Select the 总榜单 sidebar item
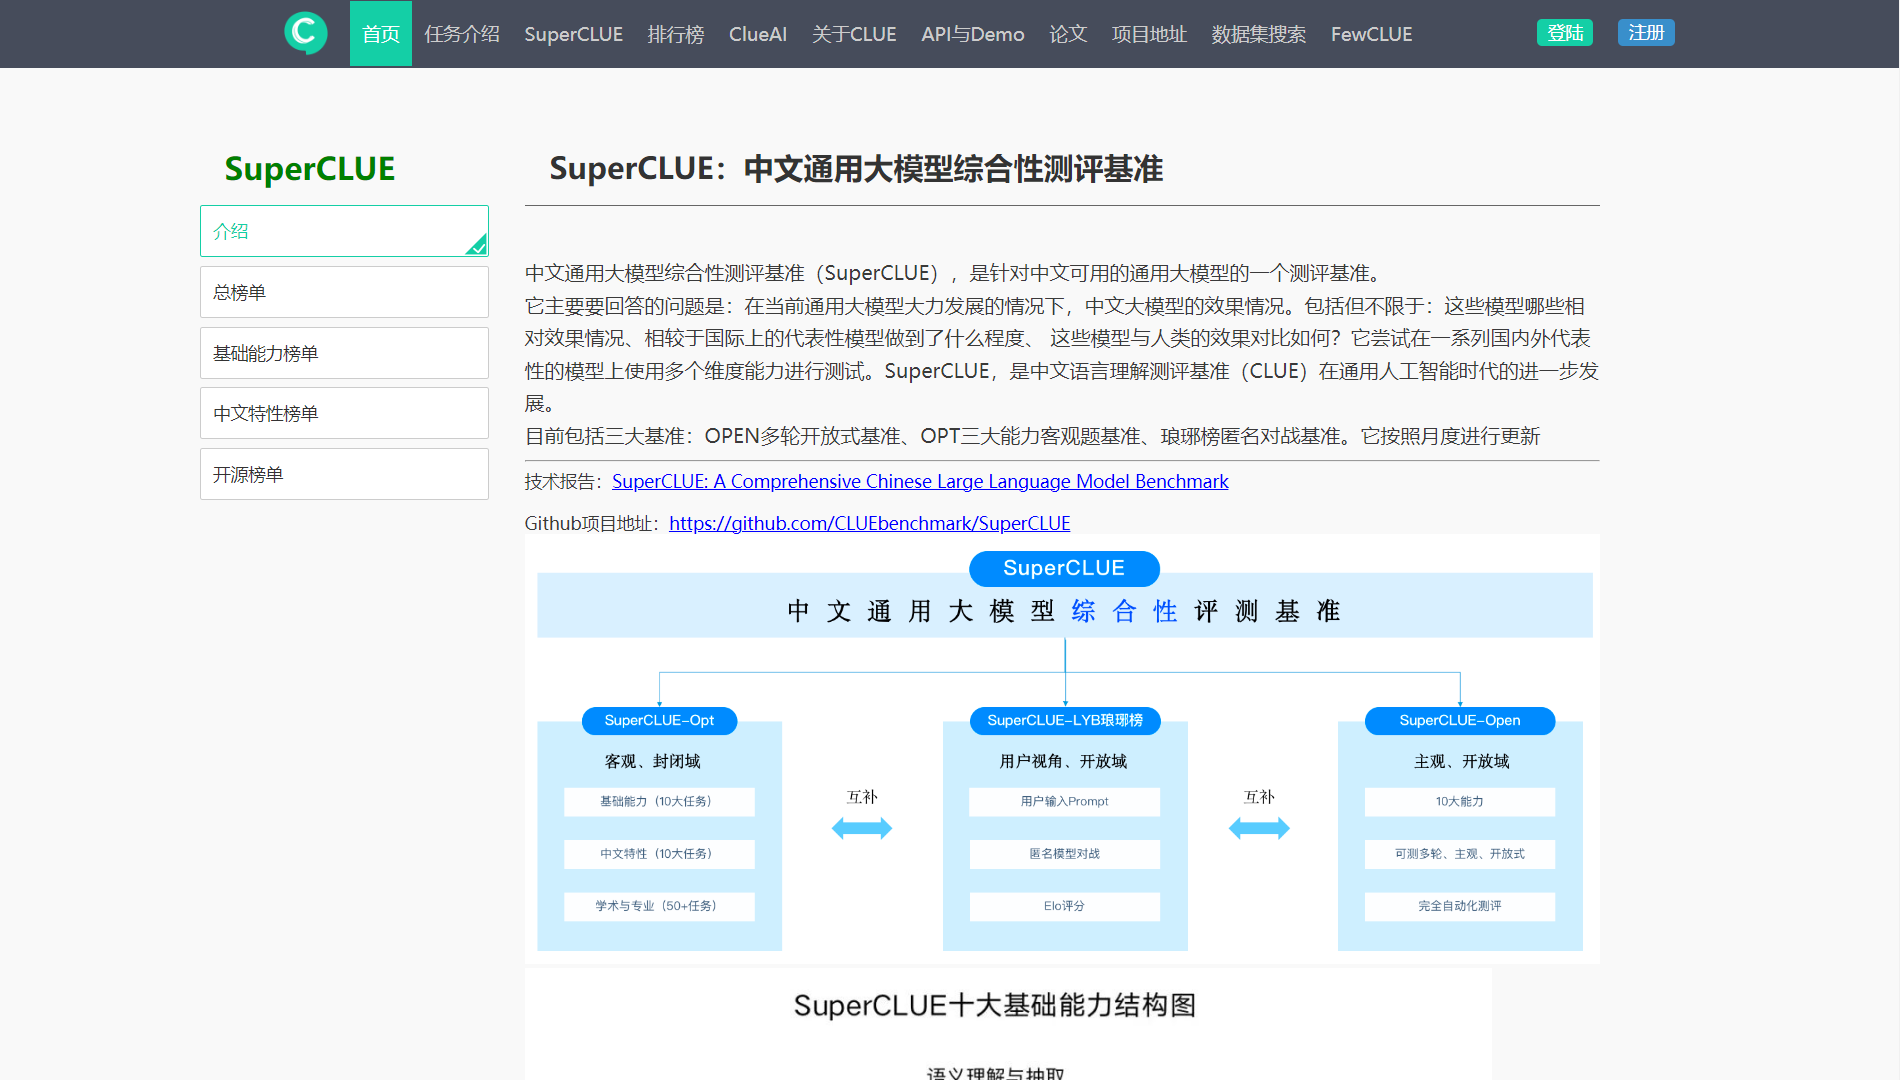This screenshot has width=1900, height=1080. 344,292
